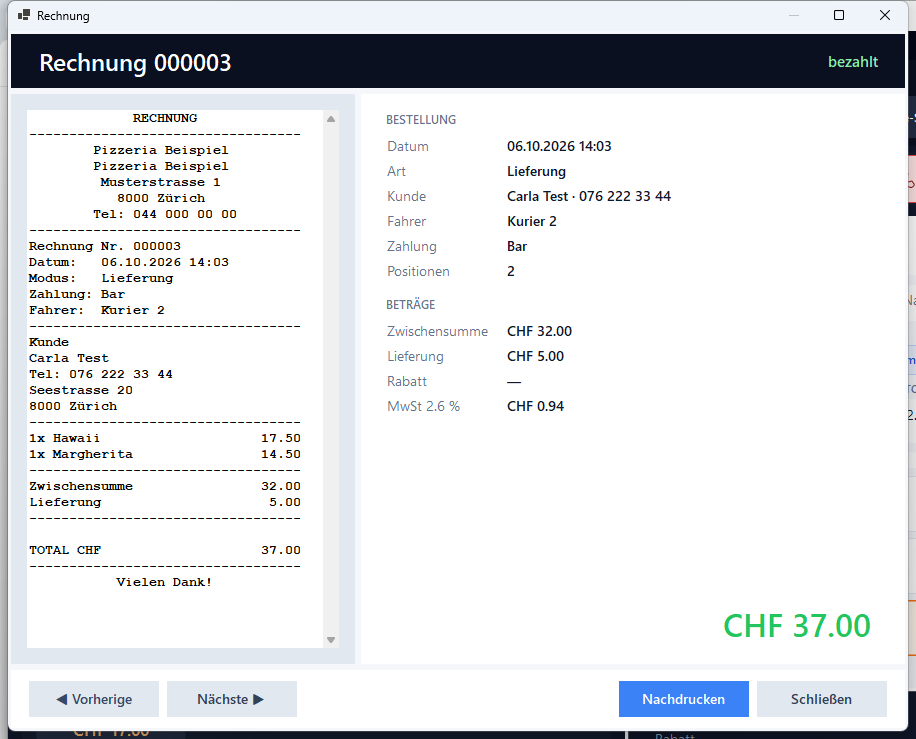
Task: Click 'Modus: Lieferung' line in the receipt
Action: [101, 278]
